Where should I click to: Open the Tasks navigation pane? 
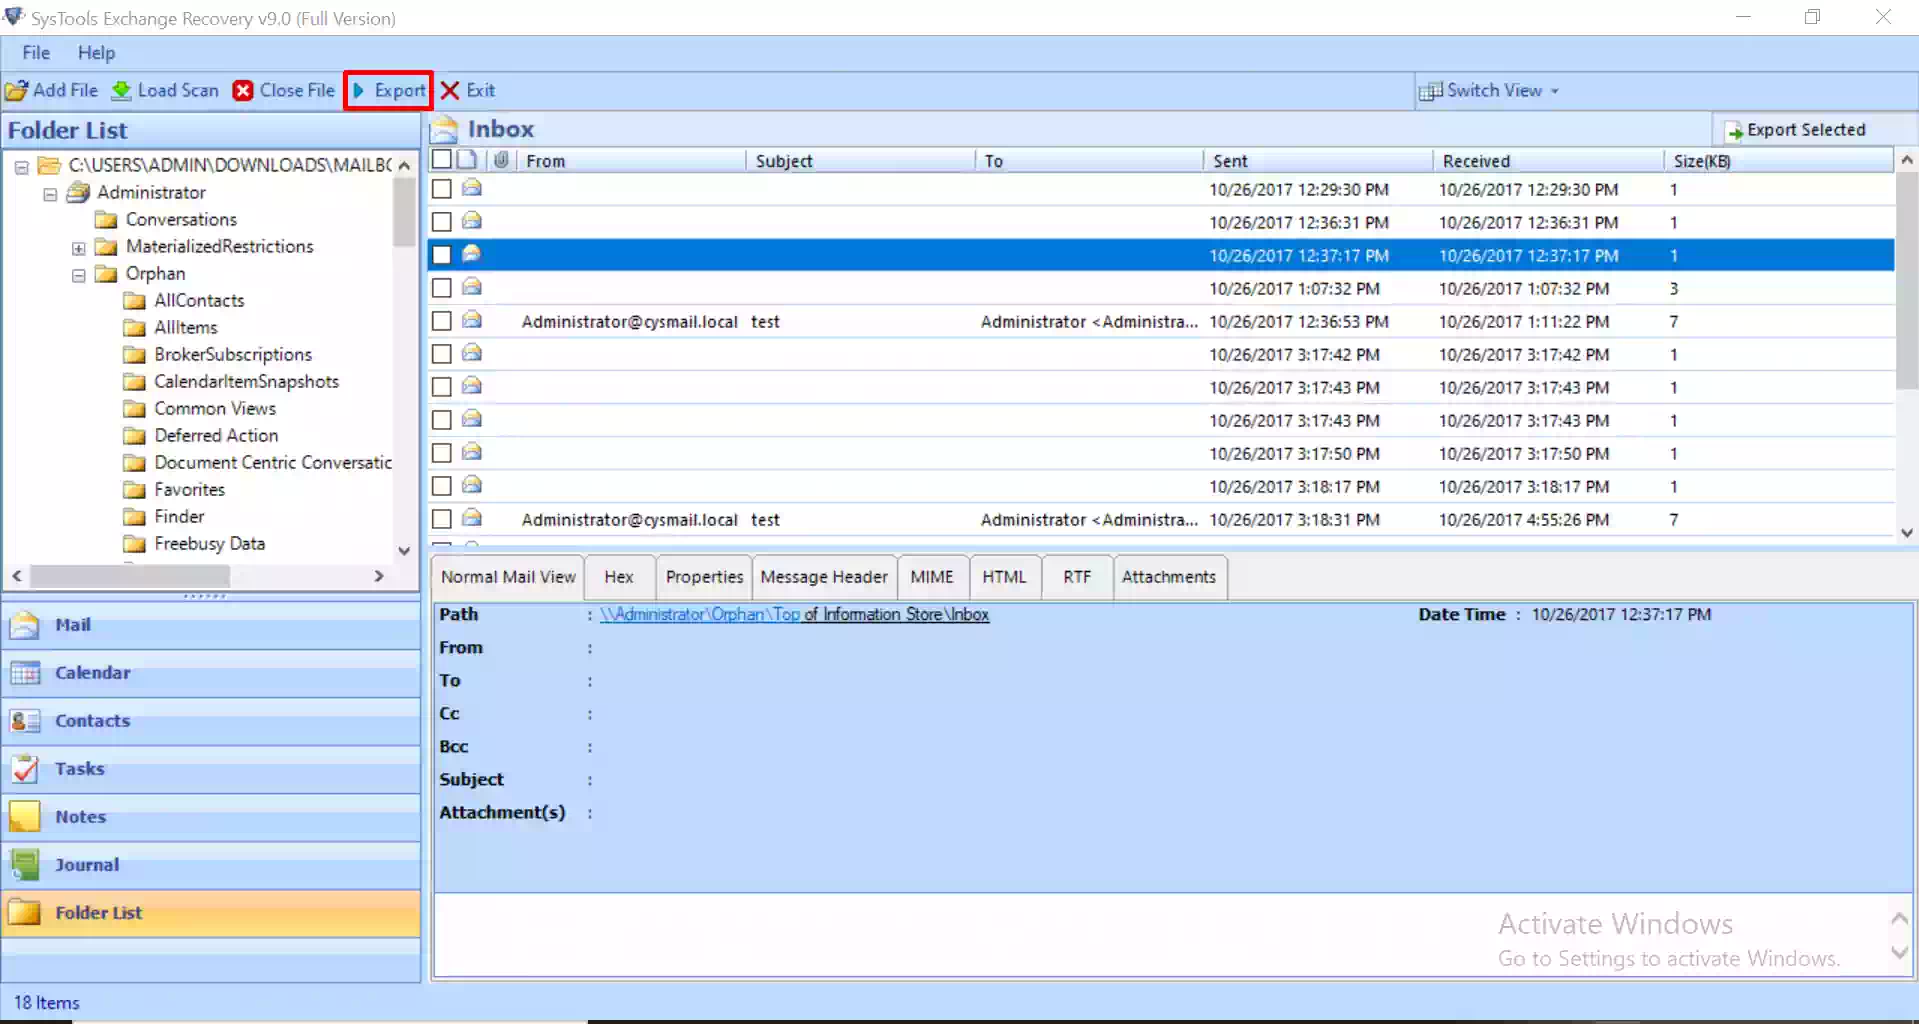coord(211,769)
